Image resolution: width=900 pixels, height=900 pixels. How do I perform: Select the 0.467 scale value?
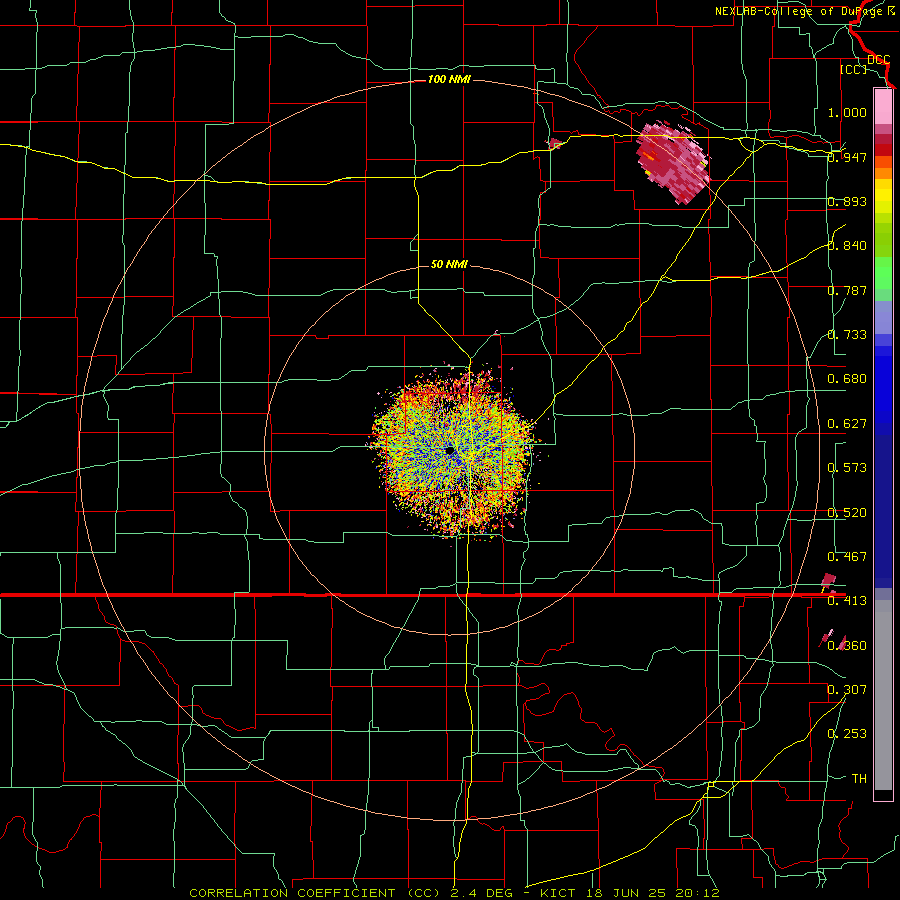[847, 557]
